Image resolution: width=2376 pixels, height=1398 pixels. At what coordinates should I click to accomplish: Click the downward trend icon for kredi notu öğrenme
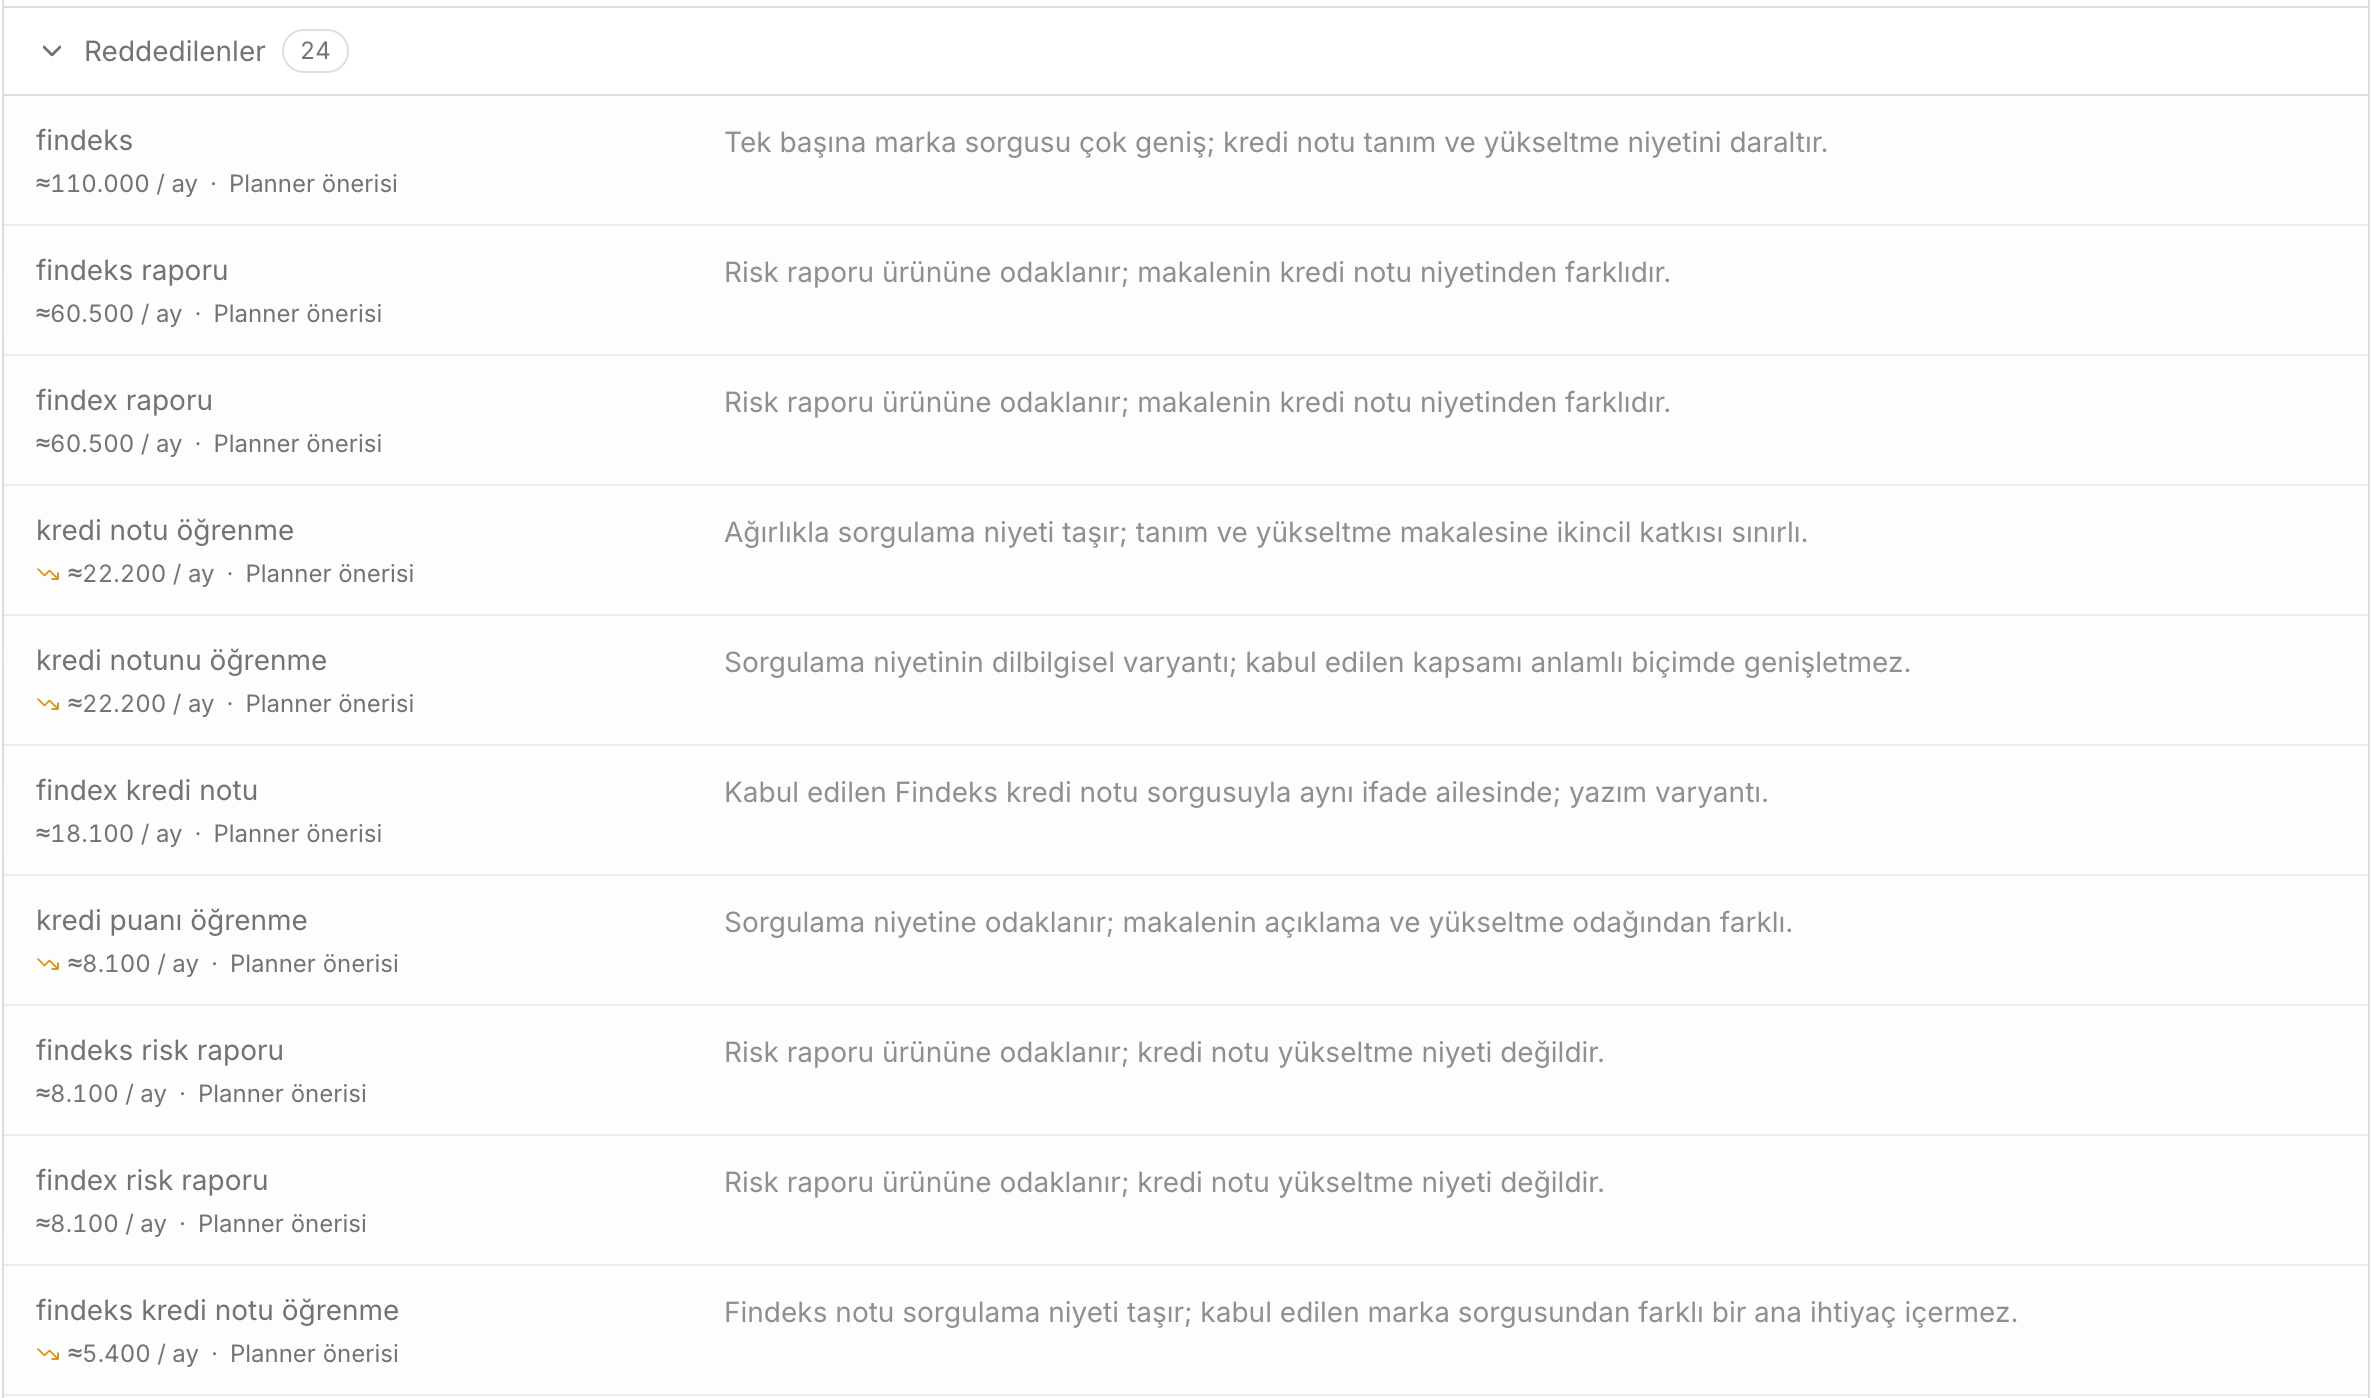48,574
